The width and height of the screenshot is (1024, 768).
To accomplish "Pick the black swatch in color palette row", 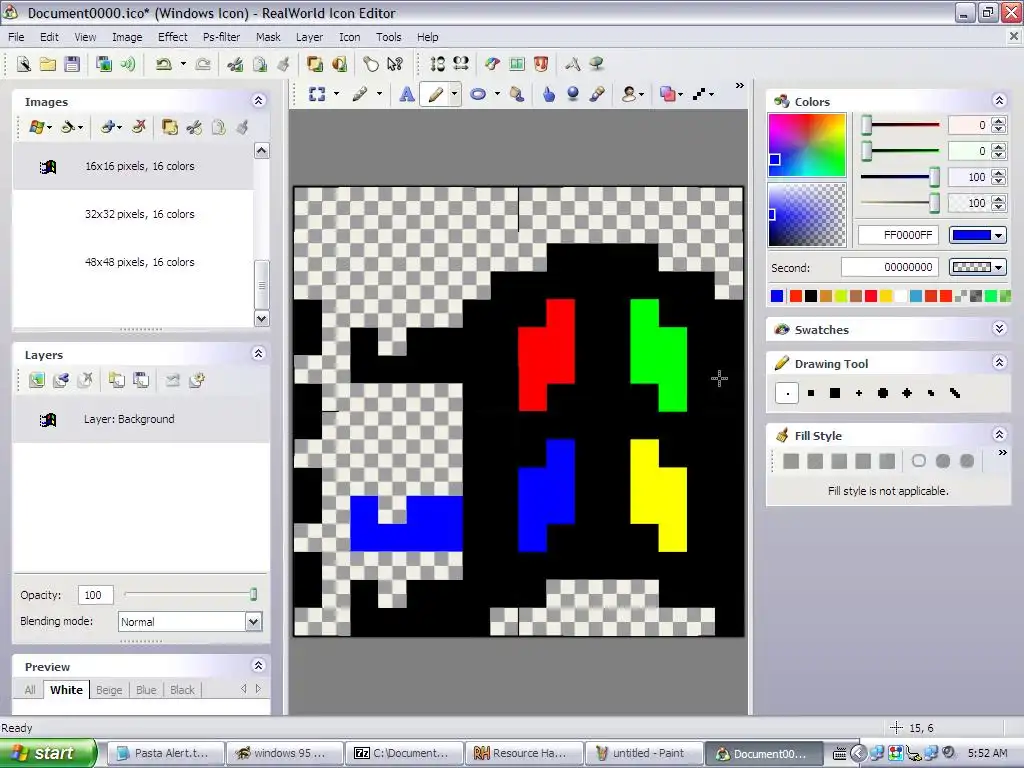I will point(811,296).
